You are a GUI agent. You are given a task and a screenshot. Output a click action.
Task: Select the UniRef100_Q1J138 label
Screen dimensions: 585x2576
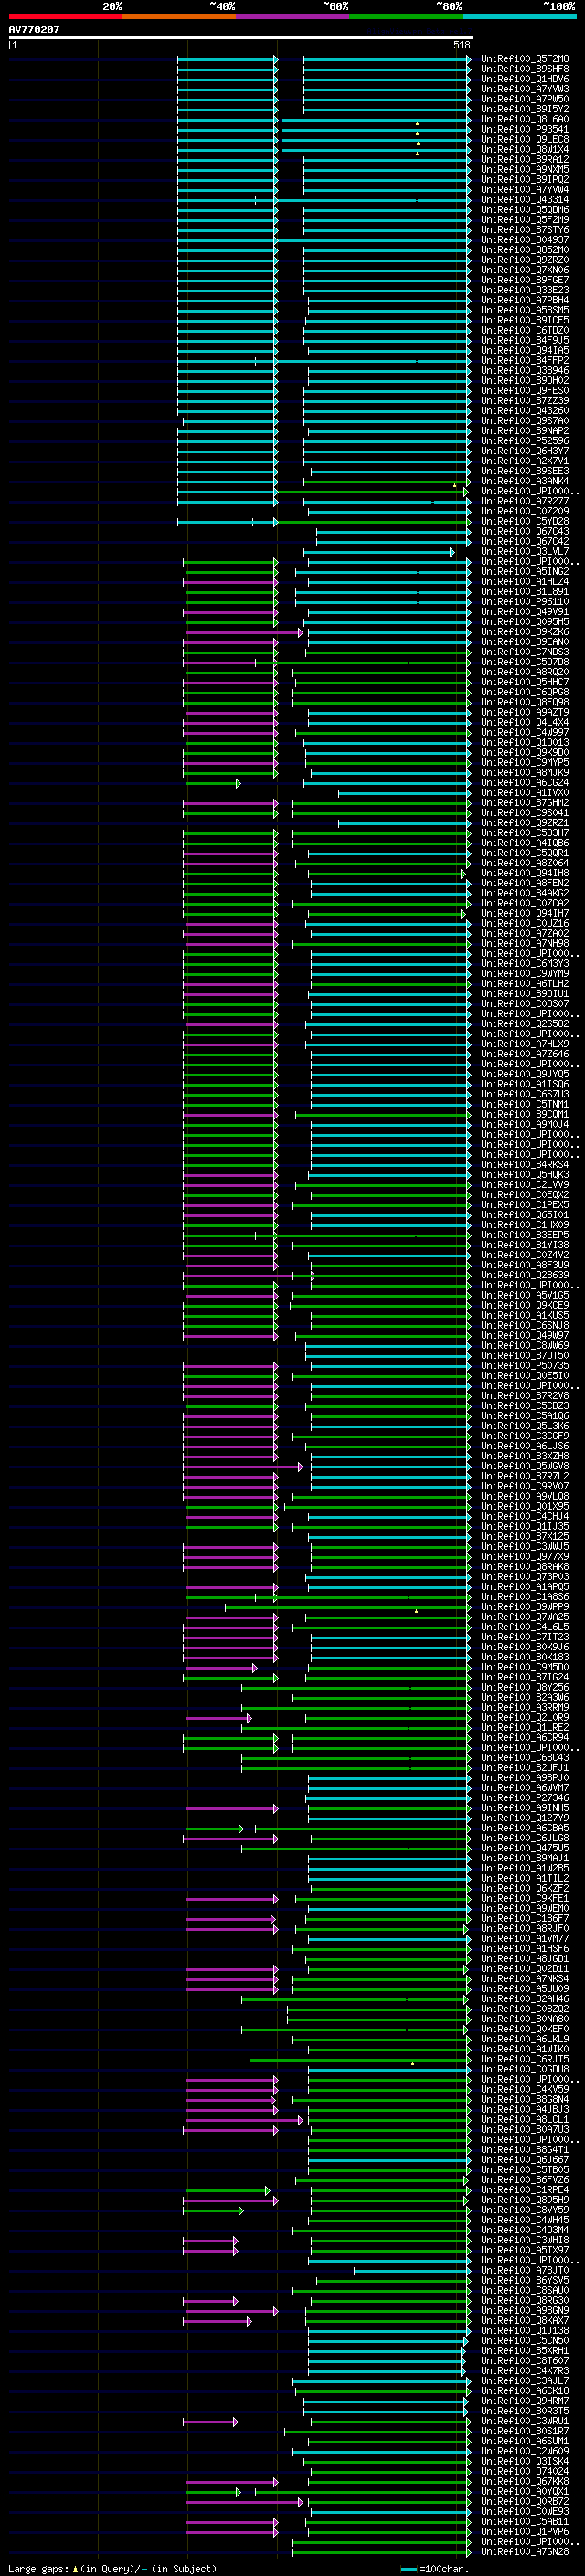525,2330
